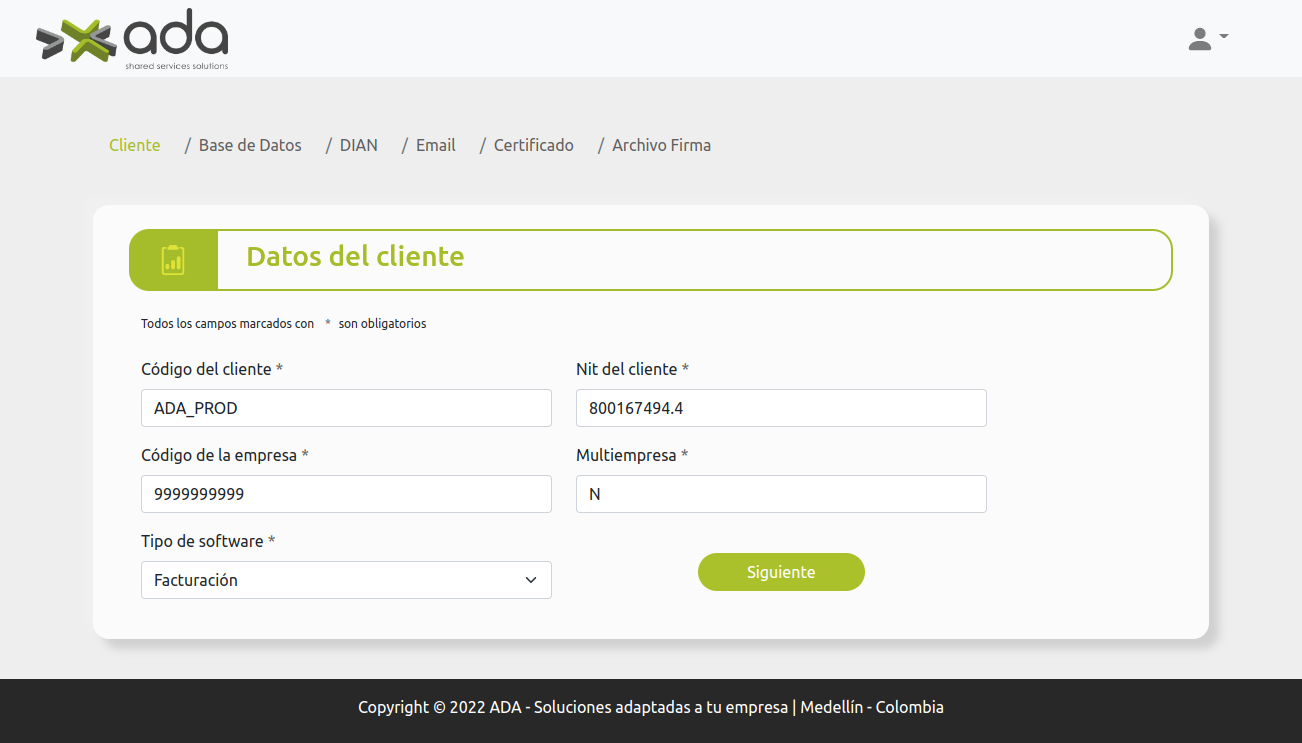
Task: Open the user profile icon
Action: point(1199,39)
